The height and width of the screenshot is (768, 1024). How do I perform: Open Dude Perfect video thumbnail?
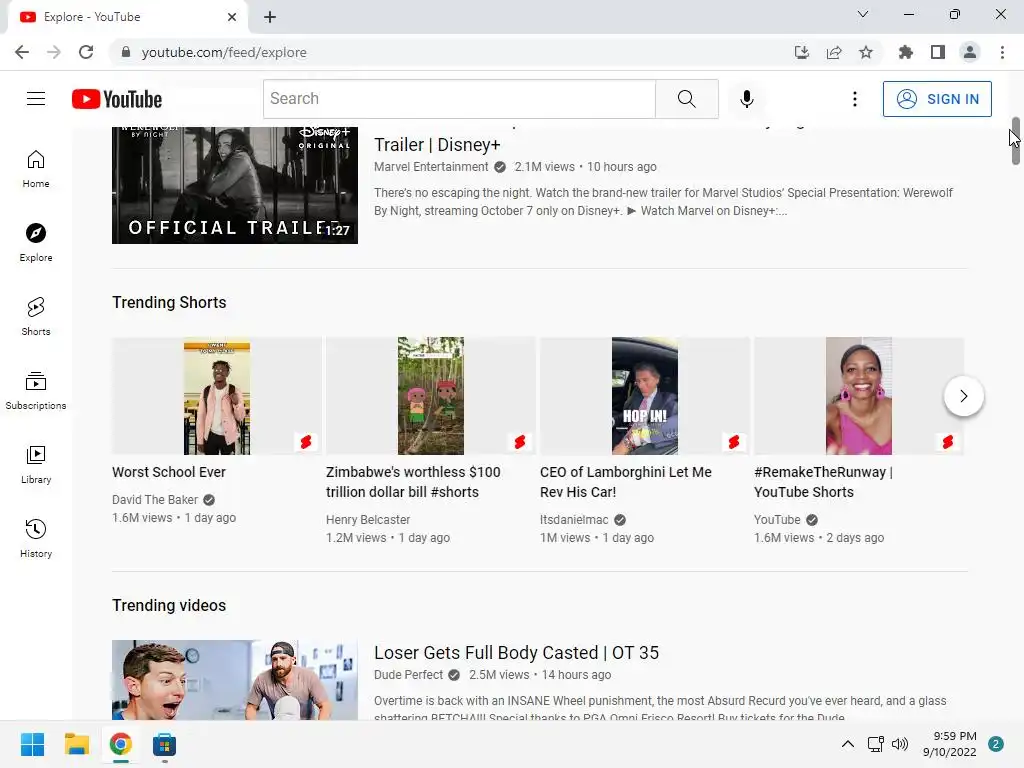coord(234,680)
